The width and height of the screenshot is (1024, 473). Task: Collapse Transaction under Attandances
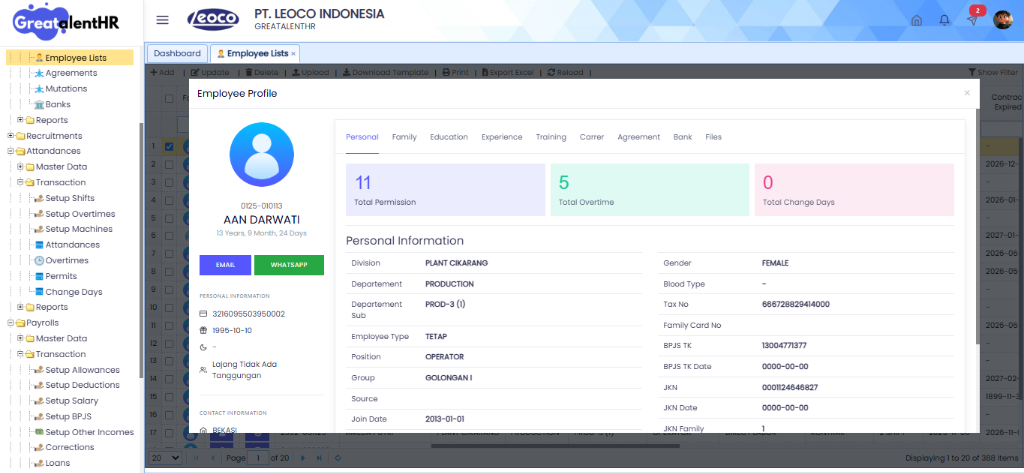pyautogui.click(x=20, y=182)
